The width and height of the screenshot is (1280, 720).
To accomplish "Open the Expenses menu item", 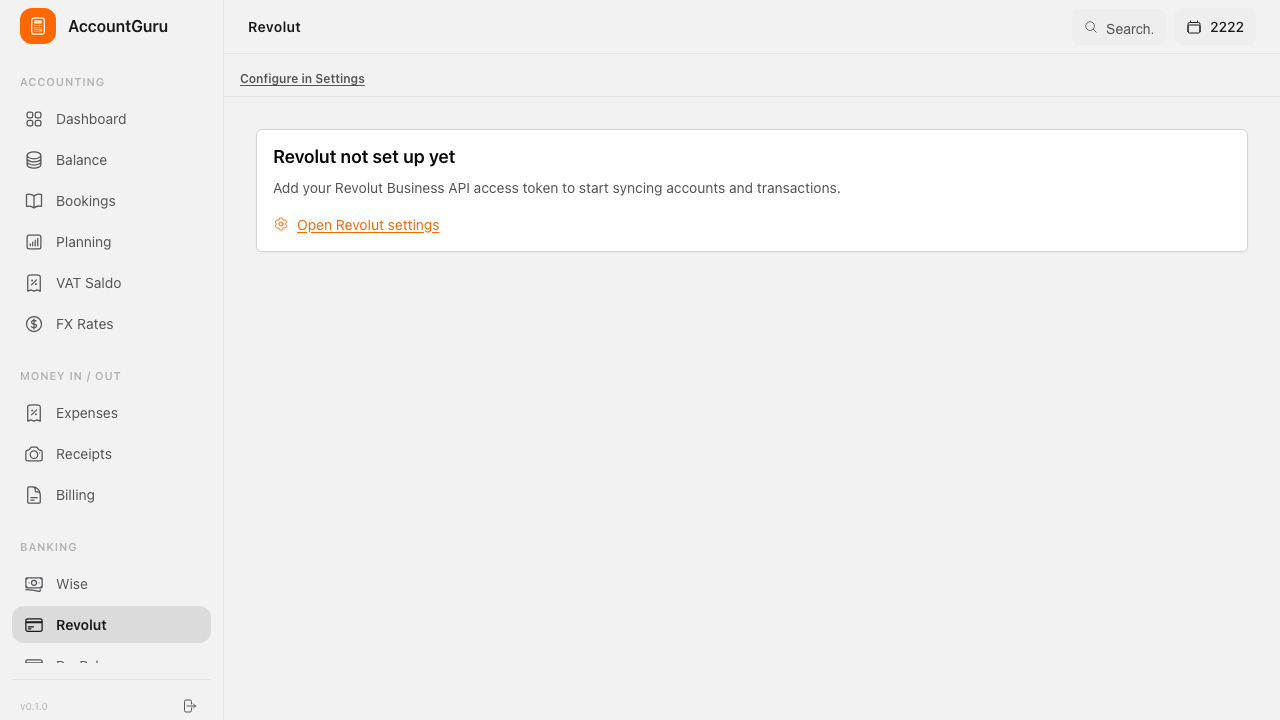I will pyautogui.click(x=111, y=413).
